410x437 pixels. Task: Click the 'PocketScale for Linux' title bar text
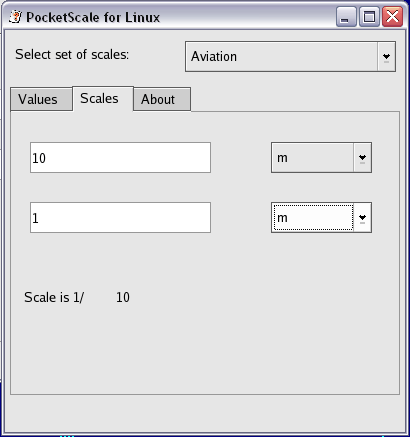[93, 17]
